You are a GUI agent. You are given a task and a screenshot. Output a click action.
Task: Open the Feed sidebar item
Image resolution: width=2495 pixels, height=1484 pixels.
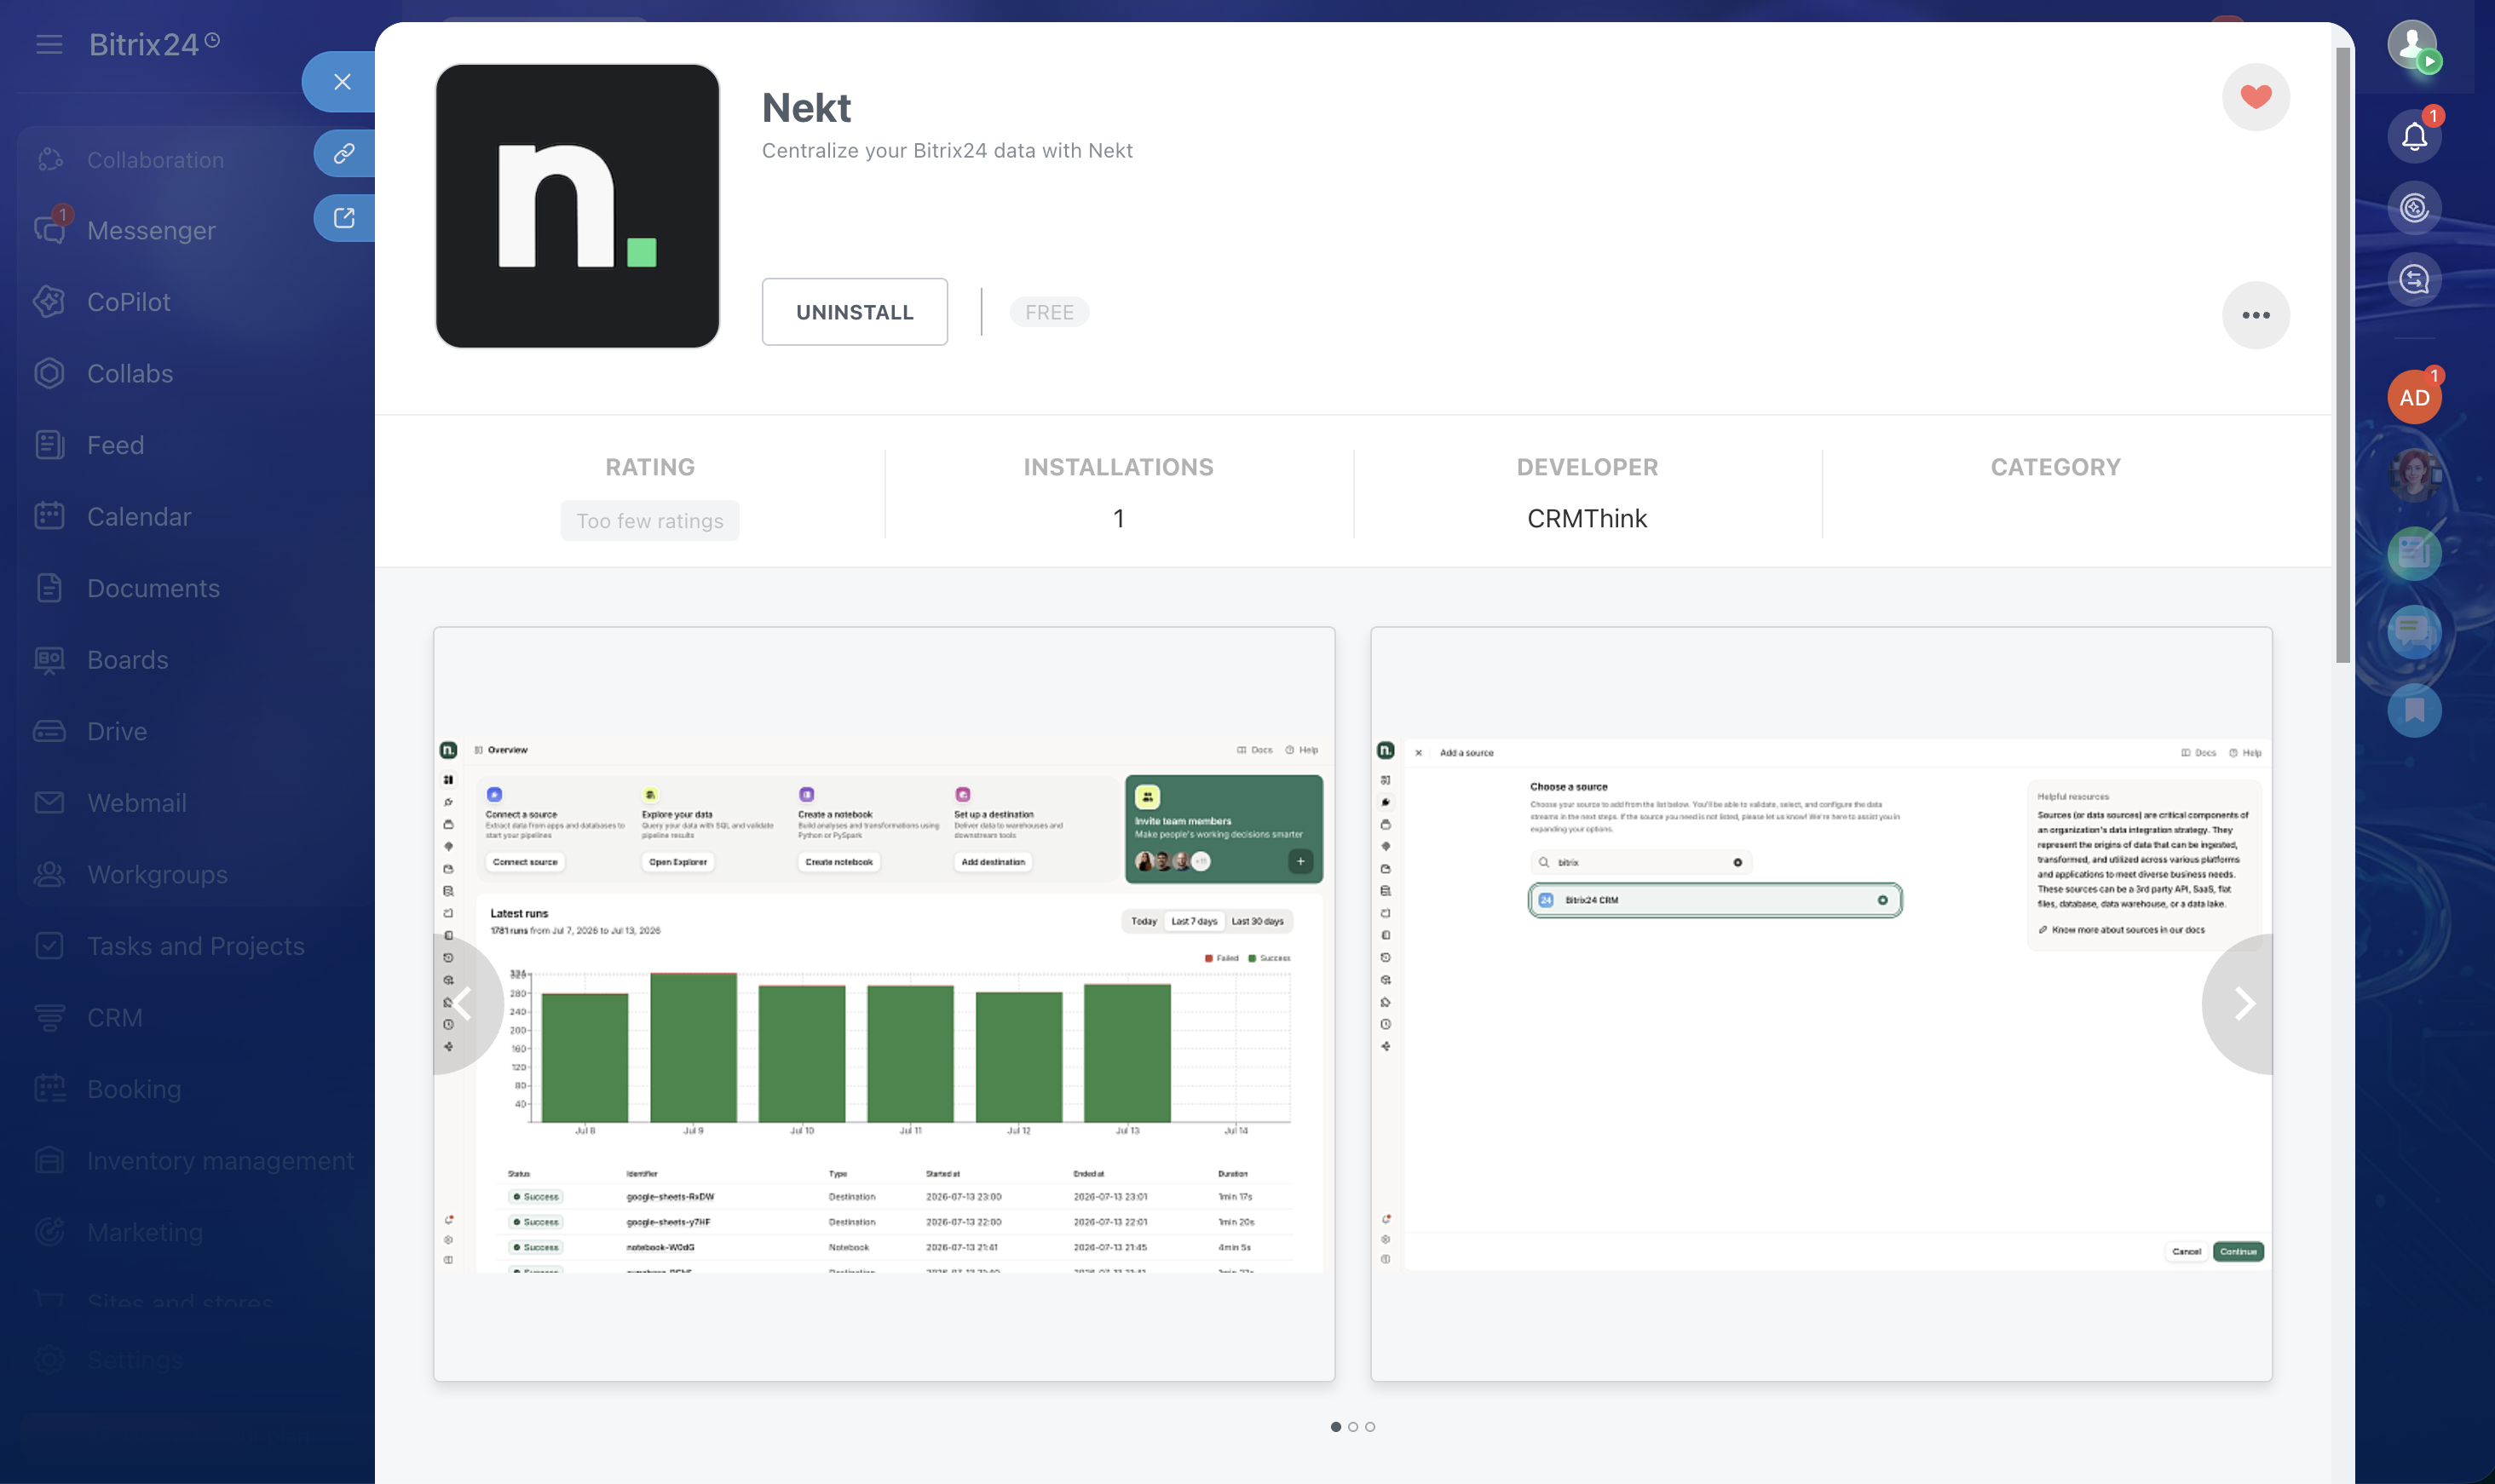[115, 445]
